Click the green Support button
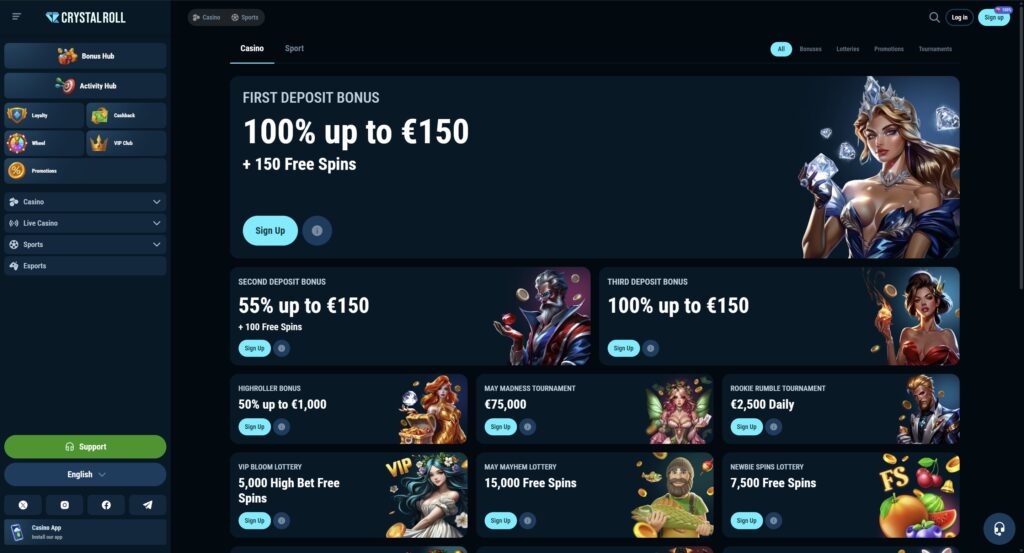 click(85, 447)
